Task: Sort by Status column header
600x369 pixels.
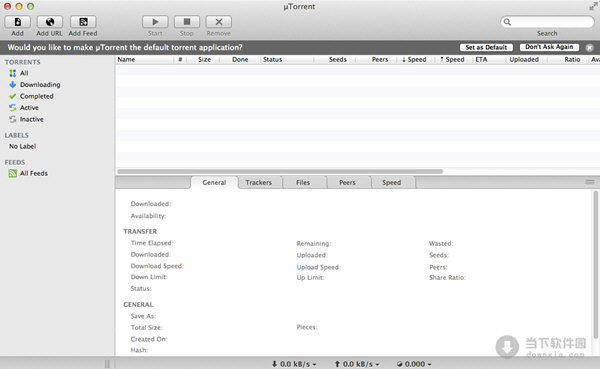Action: pyautogui.click(x=287, y=59)
